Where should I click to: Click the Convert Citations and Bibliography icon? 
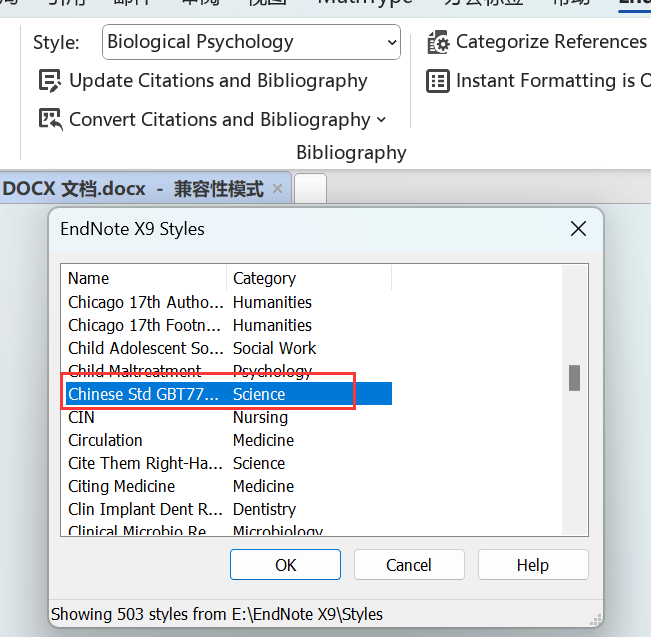[x=51, y=120]
